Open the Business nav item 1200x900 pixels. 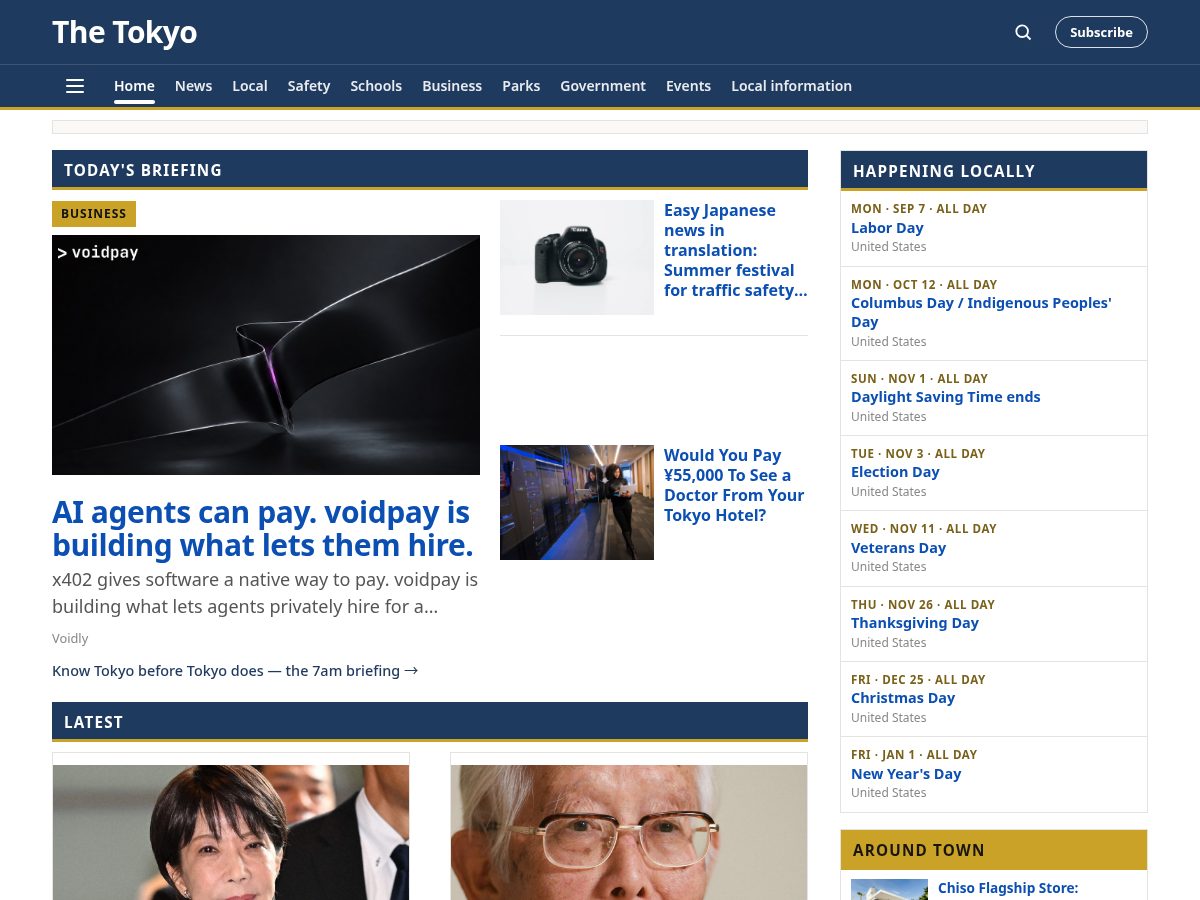[452, 86]
